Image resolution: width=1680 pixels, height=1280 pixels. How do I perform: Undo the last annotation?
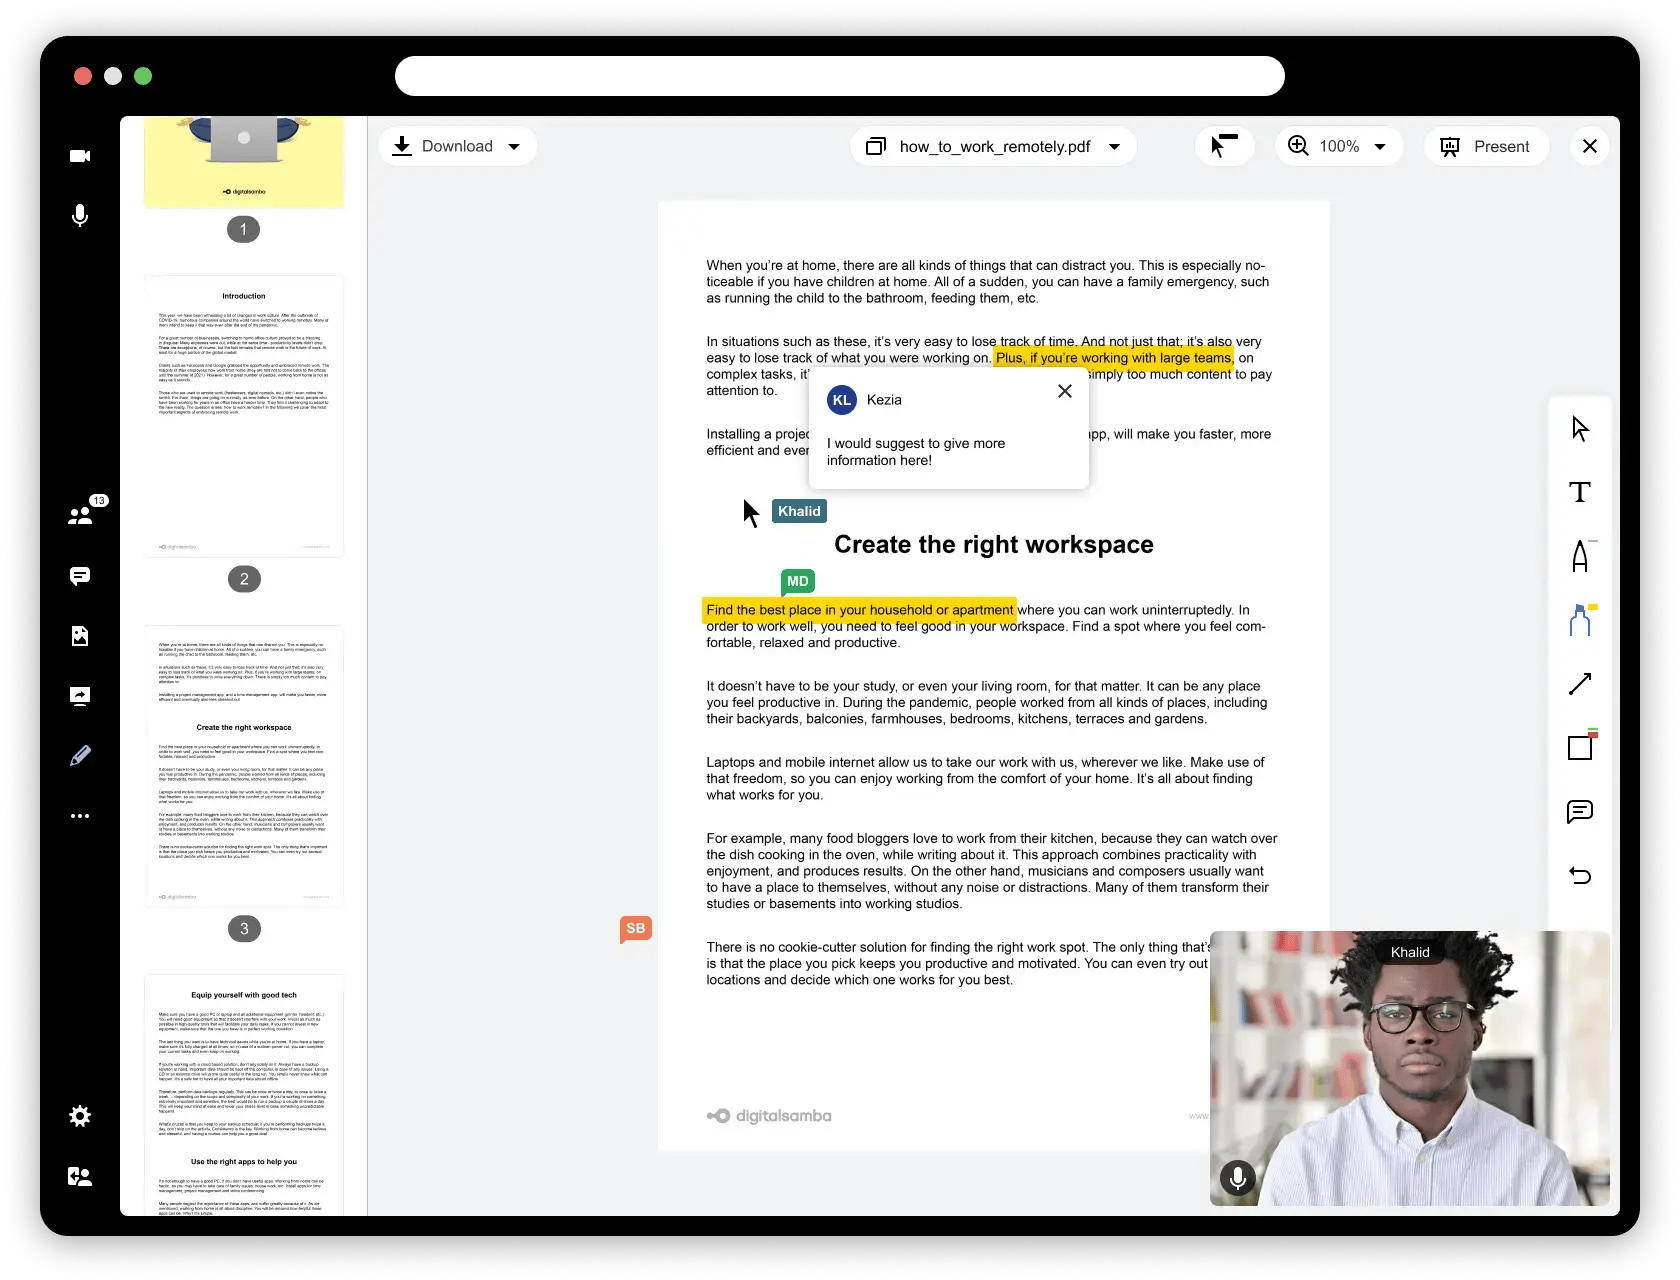tap(1580, 875)
